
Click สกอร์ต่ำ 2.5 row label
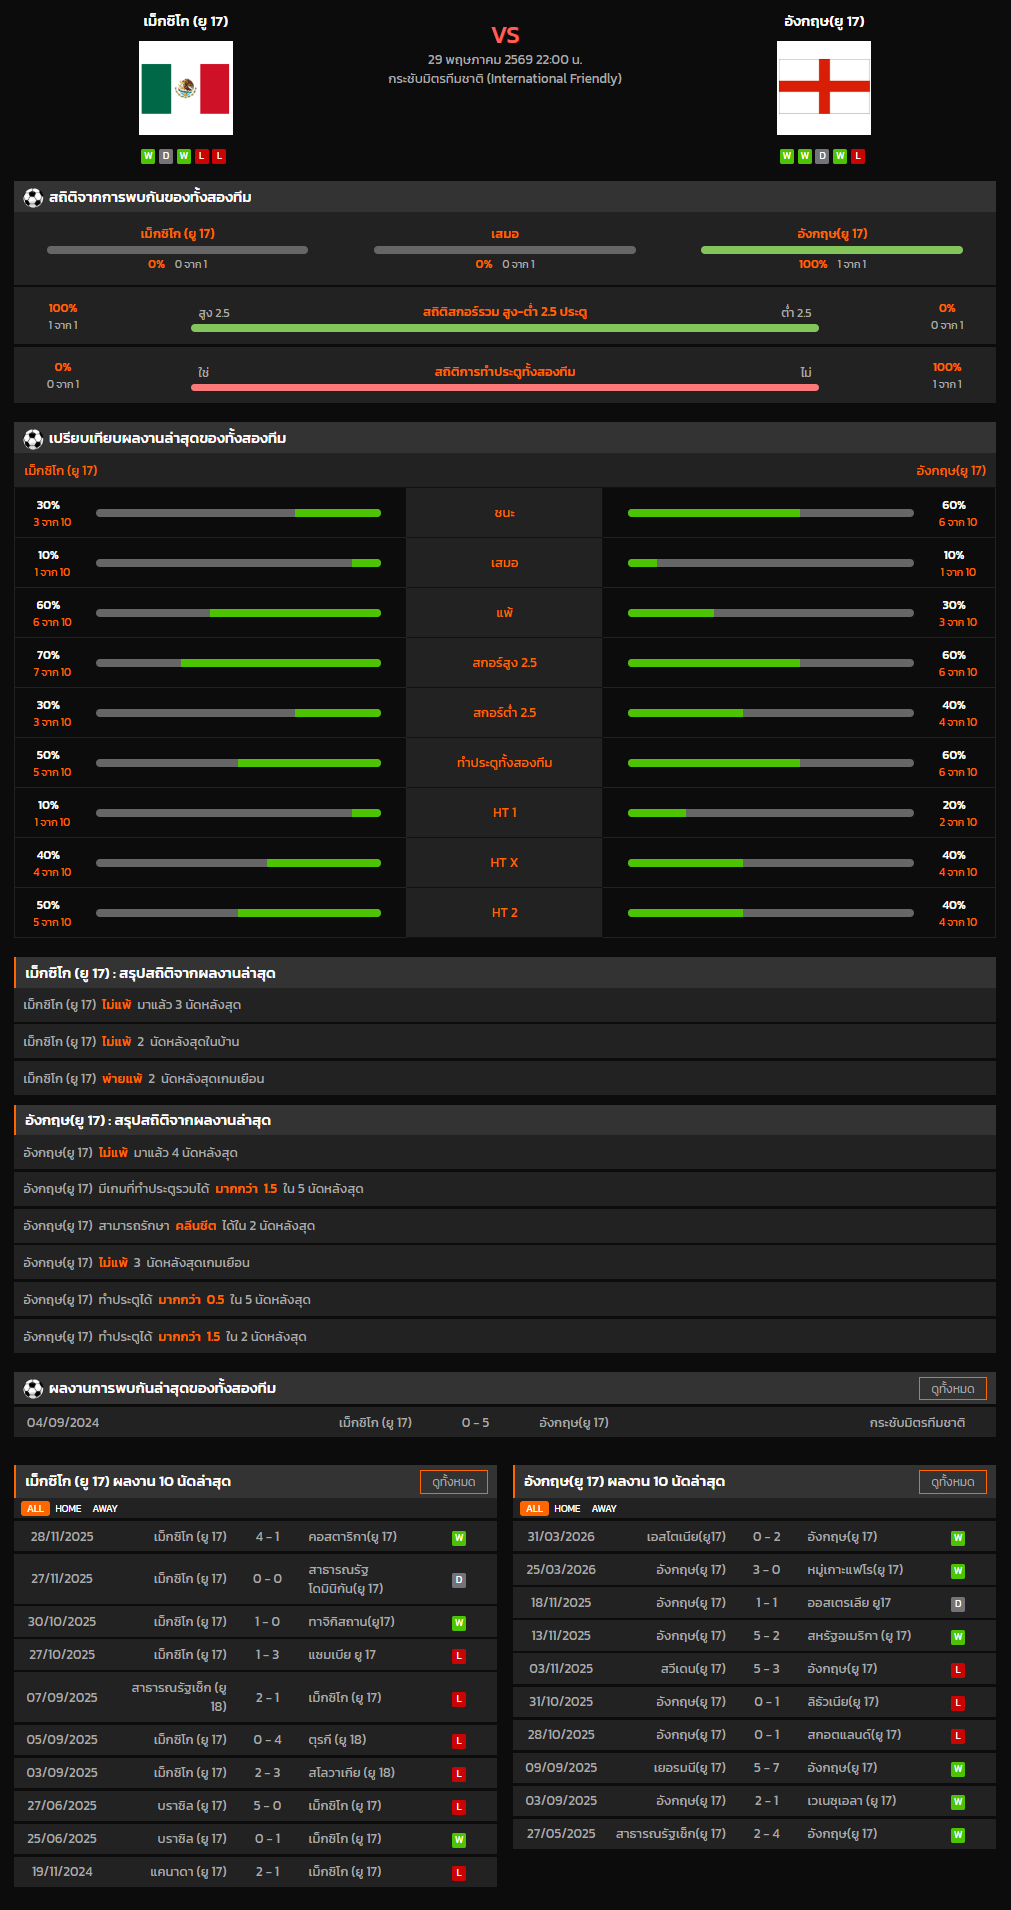tap(505, 713)
